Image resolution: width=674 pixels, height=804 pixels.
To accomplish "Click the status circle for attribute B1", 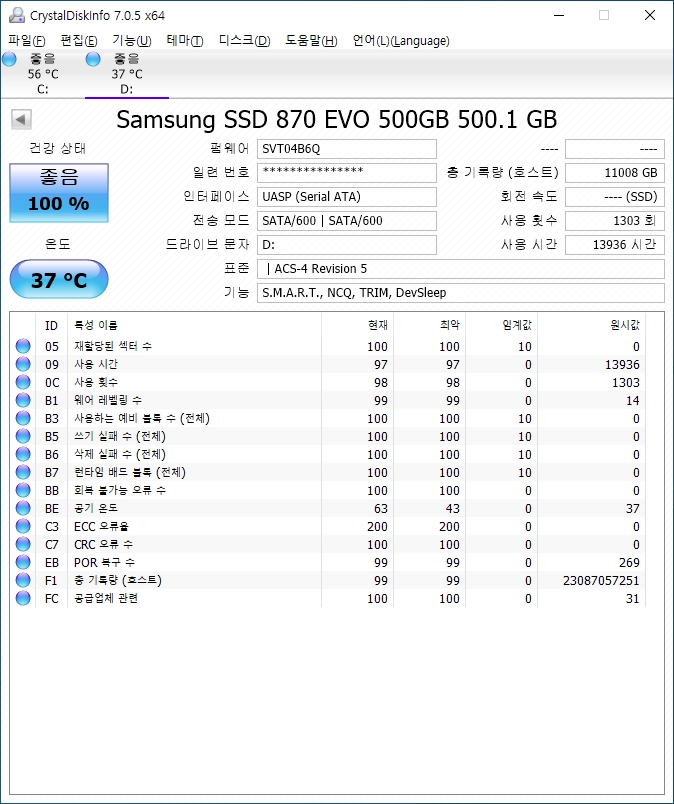I will [23, 400].
